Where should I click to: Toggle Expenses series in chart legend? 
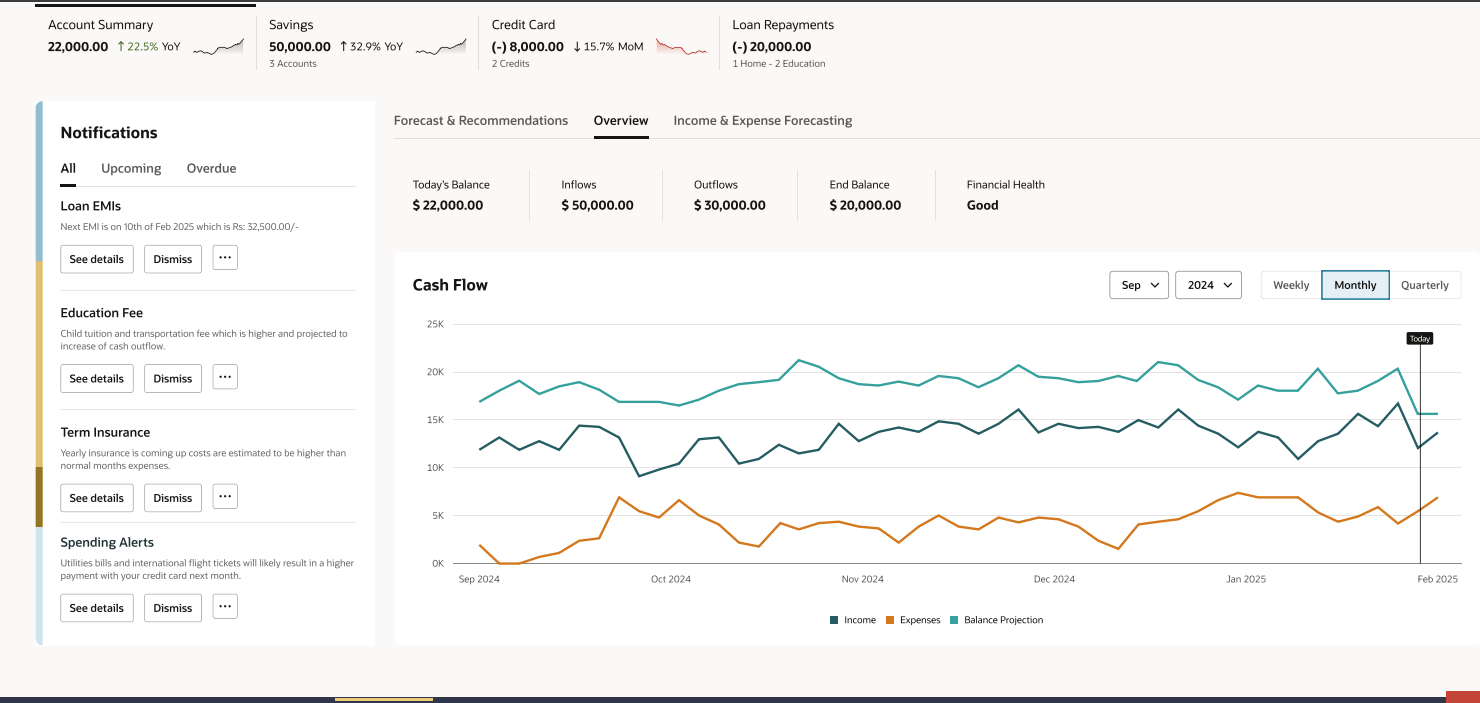[913, 620]
